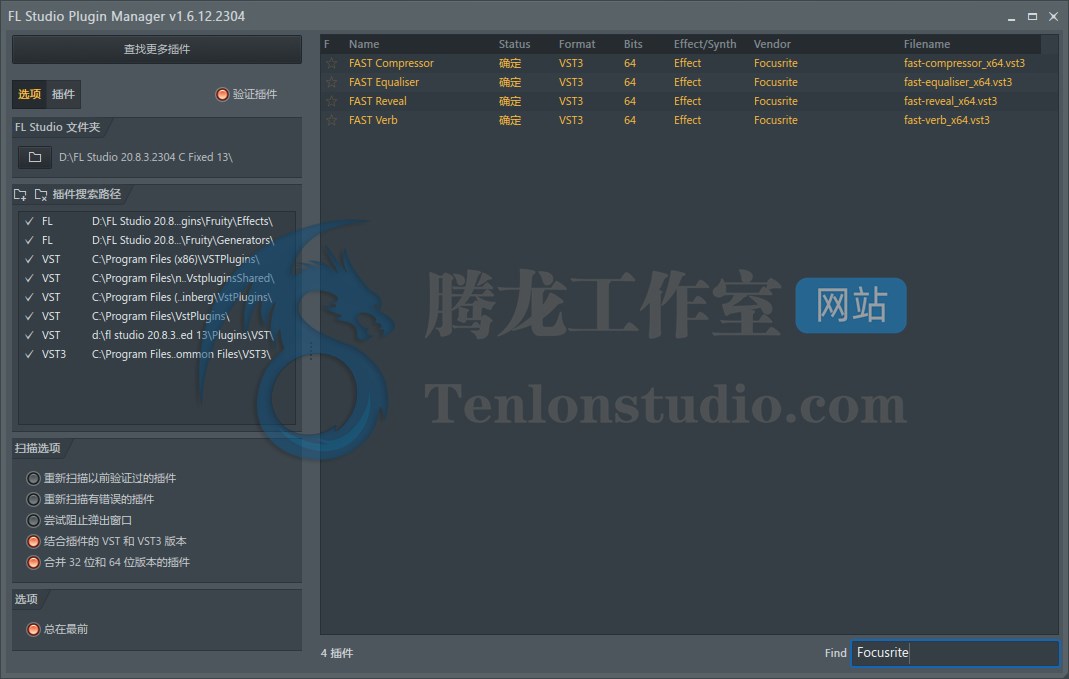Select the FAST Reveal plugin name
1069x679 pixels.
click(378, 102)
